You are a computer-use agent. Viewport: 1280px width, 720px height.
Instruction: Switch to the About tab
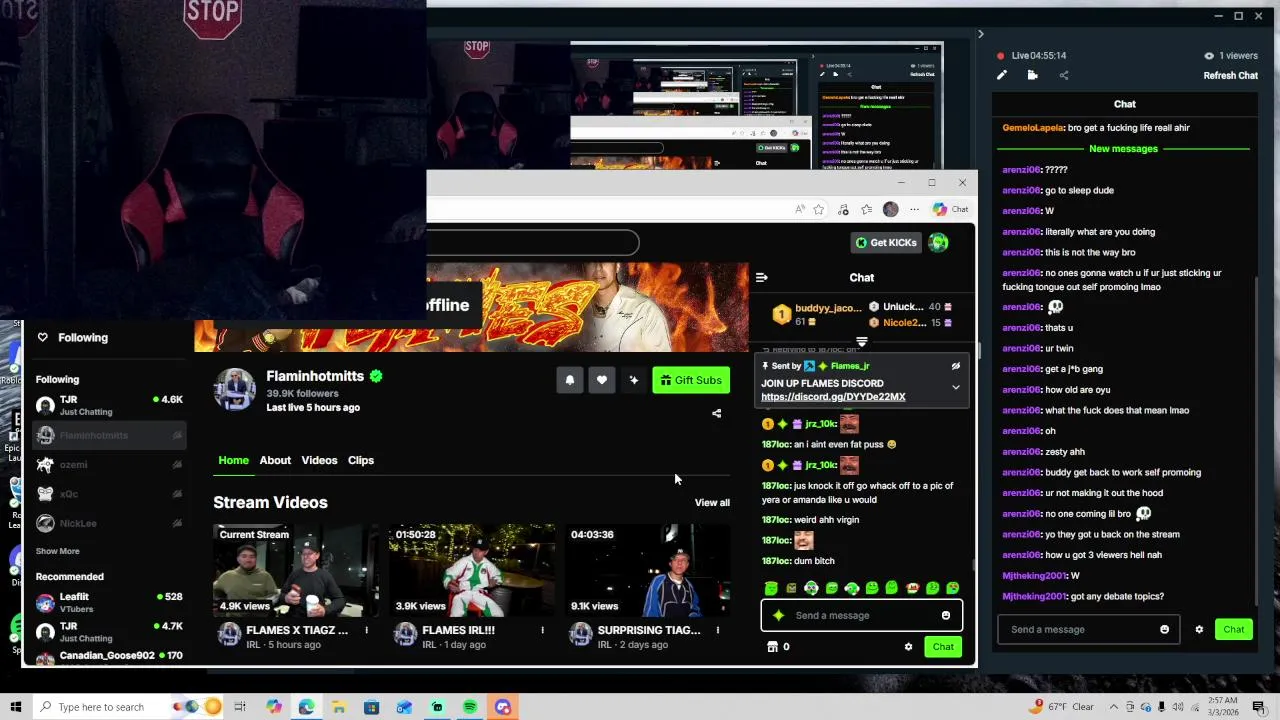click(275, 460)
